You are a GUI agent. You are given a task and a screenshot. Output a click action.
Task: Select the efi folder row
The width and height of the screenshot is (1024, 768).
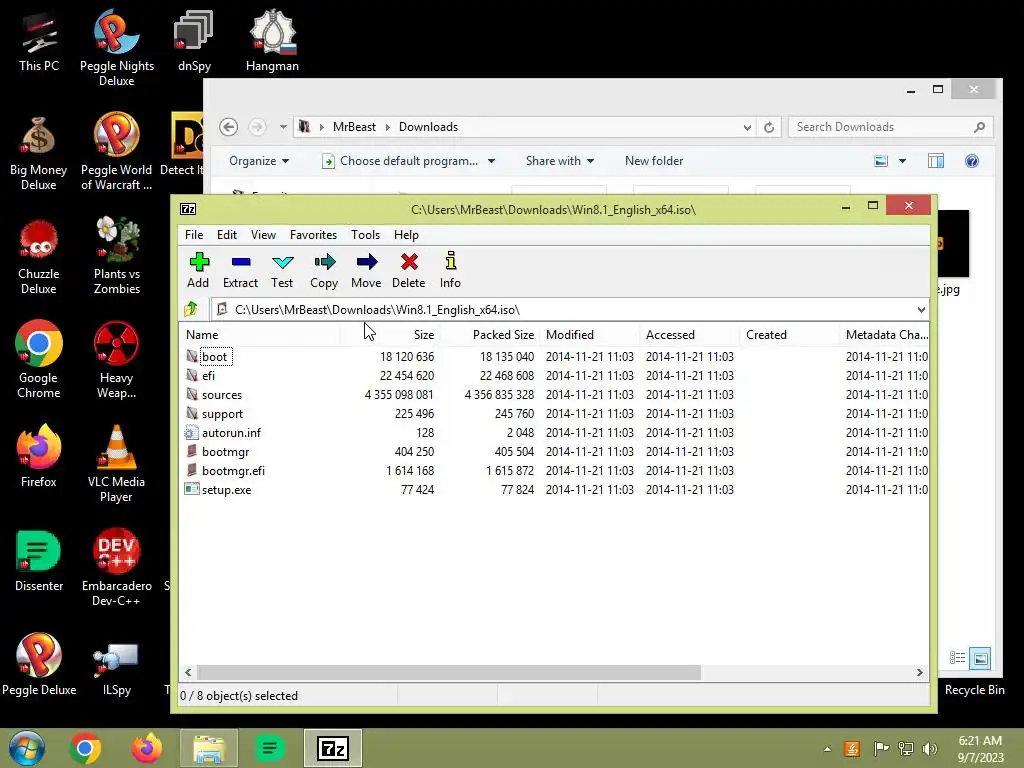(x=554, y=376)
